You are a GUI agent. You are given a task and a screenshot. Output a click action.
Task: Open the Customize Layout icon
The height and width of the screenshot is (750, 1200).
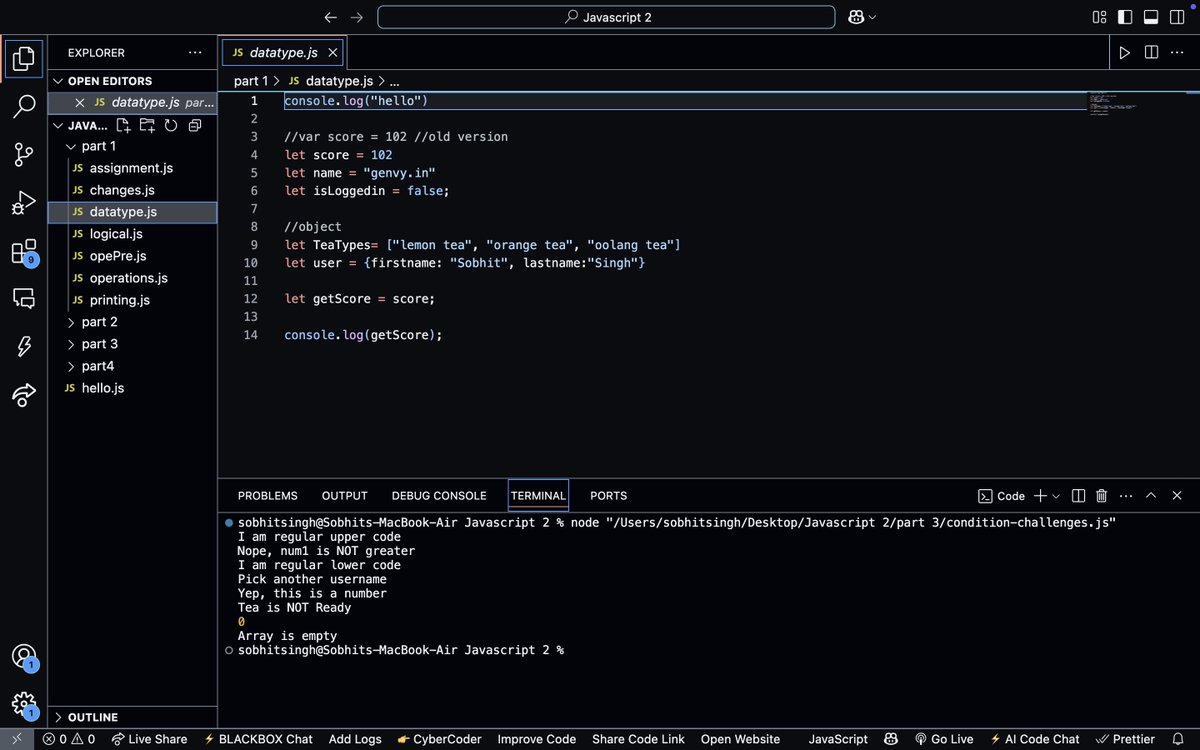coord(1100,17)
